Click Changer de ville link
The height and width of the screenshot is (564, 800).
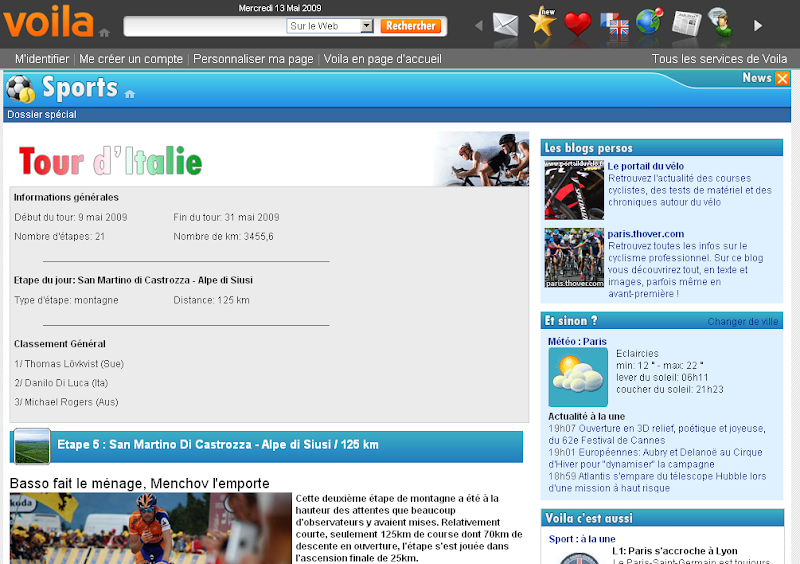tap(743, 322)
